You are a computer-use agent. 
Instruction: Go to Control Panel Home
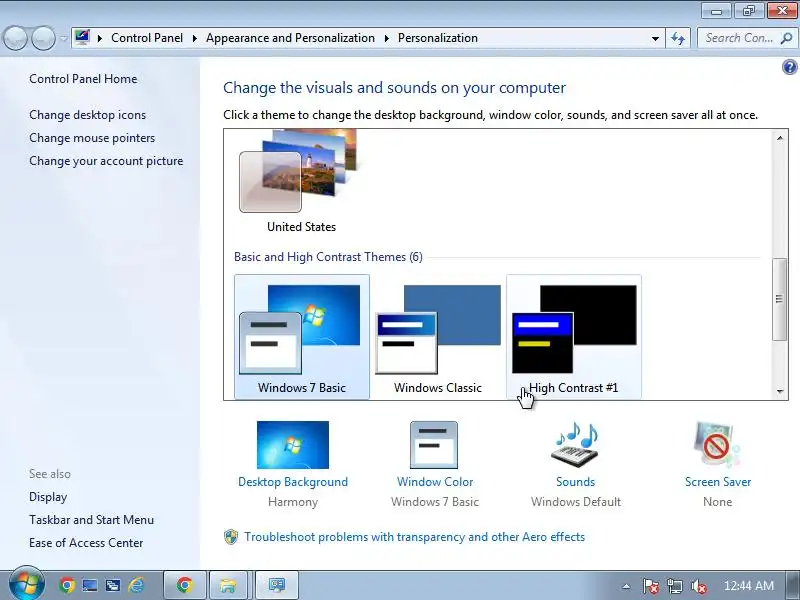[83, 79]
